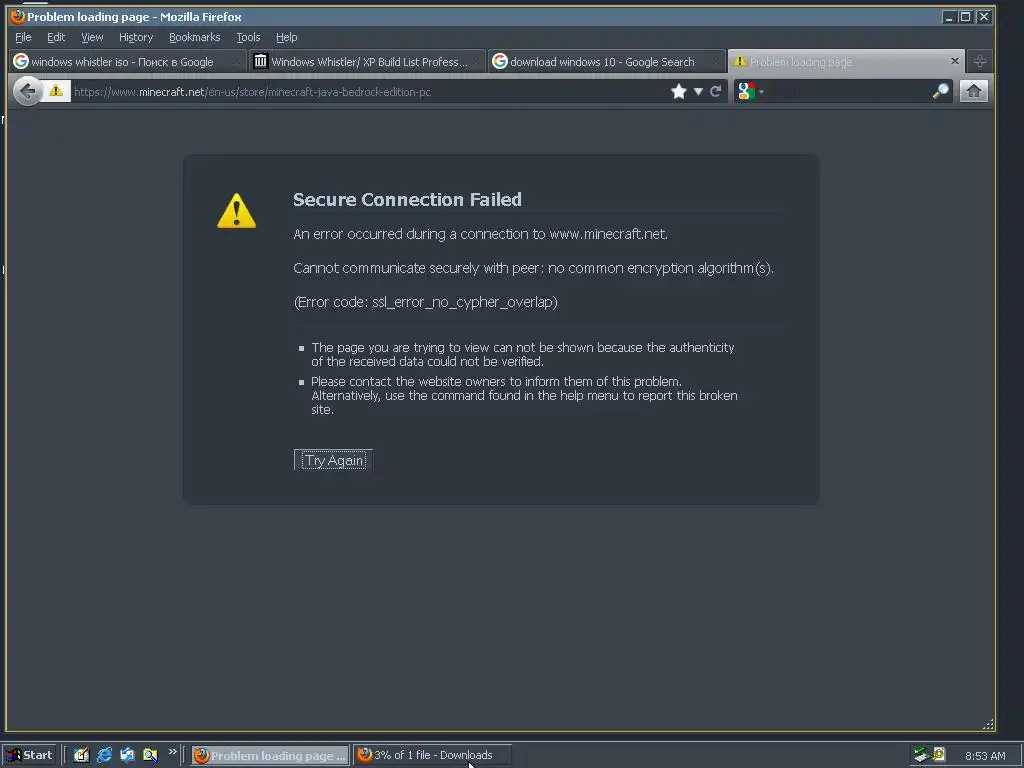Go to the home page icon

pos(973,91)
